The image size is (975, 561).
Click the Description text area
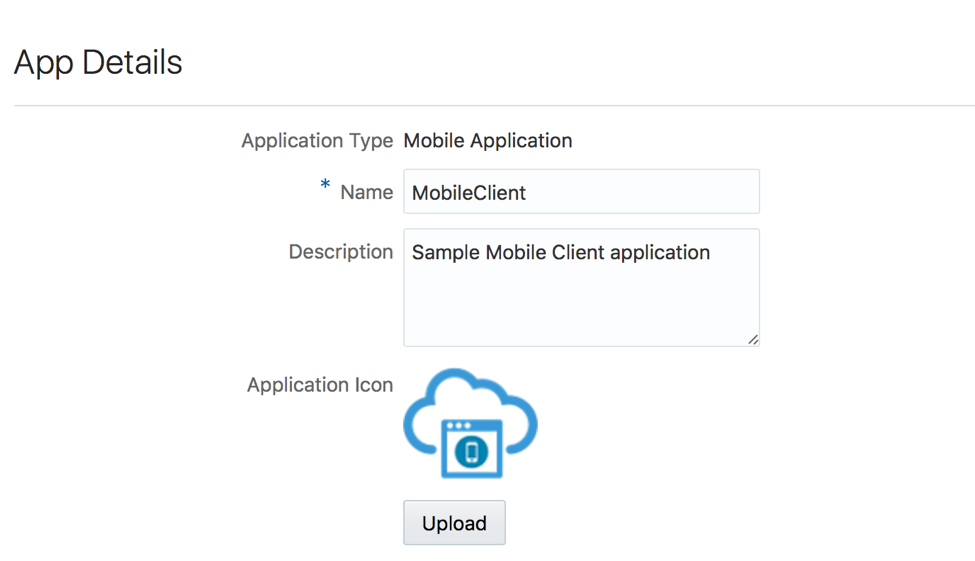(x=580, y=288)
